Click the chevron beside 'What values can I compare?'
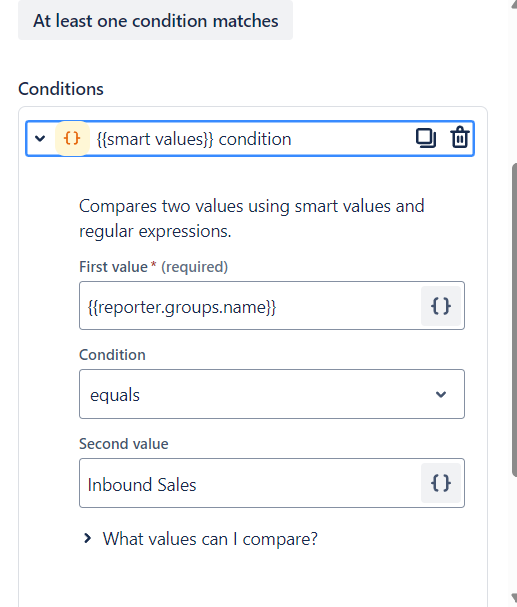This screenshot has height=607, width=517. click(x=87, y=538)
